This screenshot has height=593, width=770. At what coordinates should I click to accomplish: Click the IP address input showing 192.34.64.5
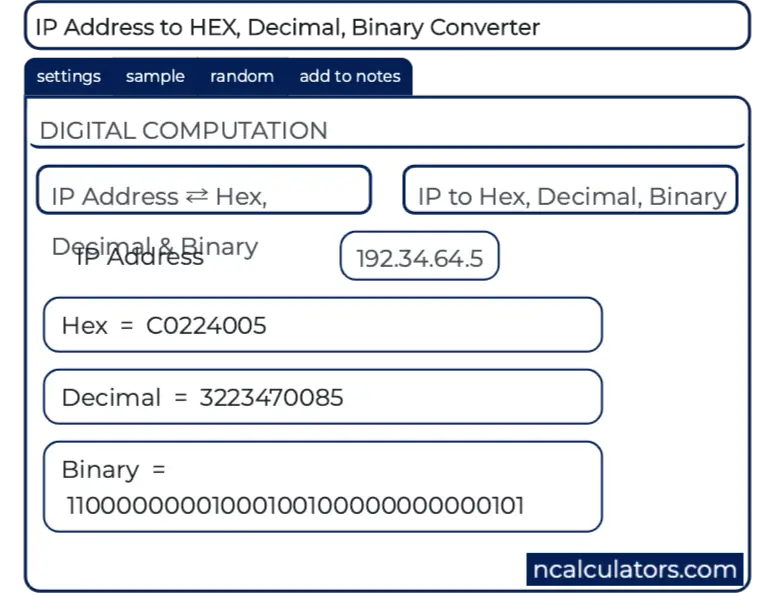tap(419, 259)
